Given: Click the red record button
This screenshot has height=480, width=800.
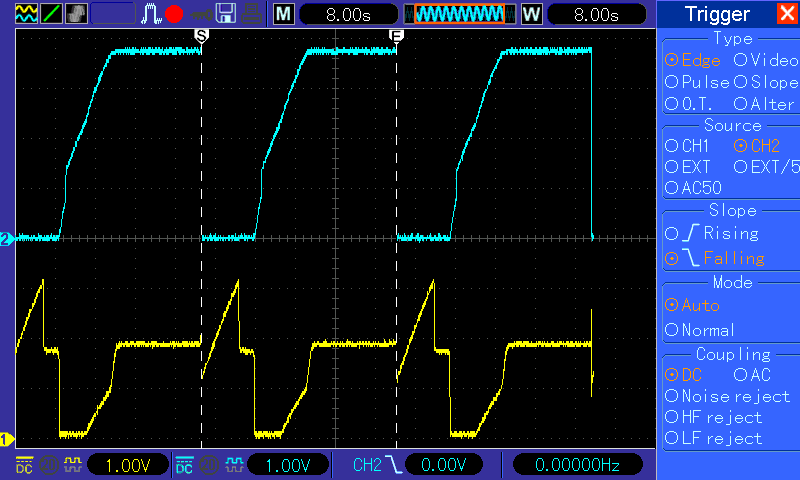Looking at the screenshot, I should point(174,14).
